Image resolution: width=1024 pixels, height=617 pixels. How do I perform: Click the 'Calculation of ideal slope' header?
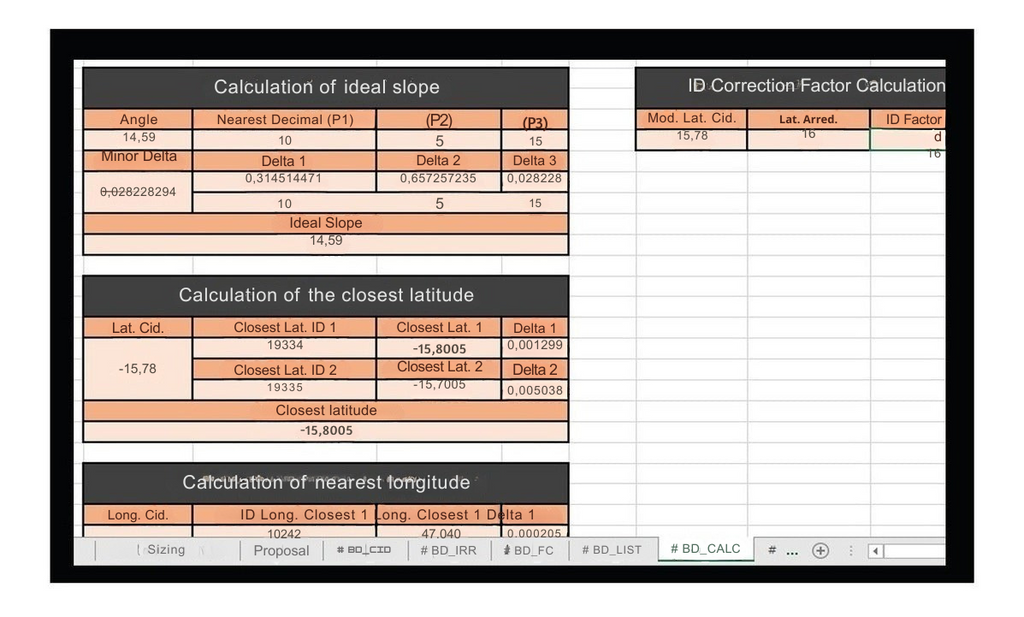326,87
